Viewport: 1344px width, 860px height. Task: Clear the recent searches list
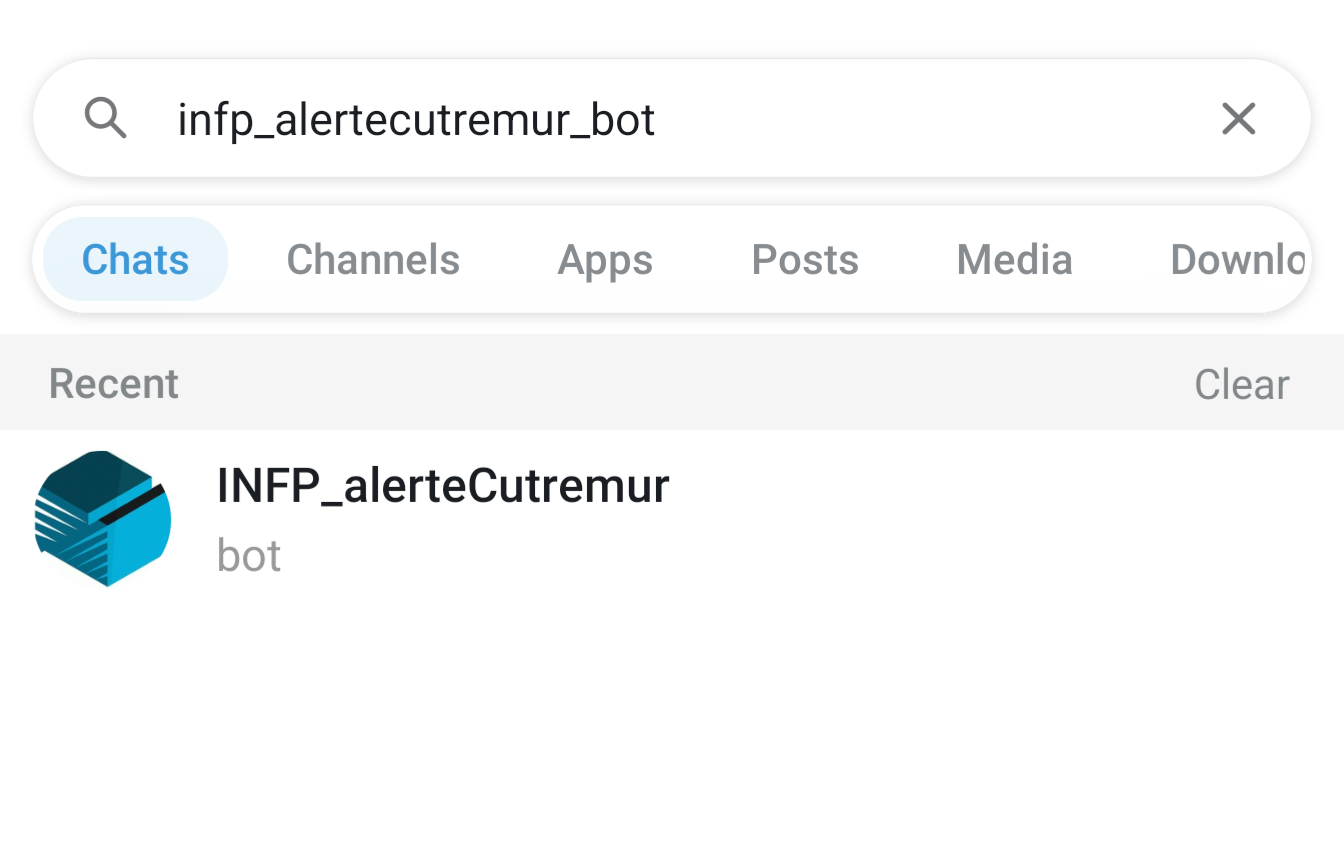point(1241,384)
